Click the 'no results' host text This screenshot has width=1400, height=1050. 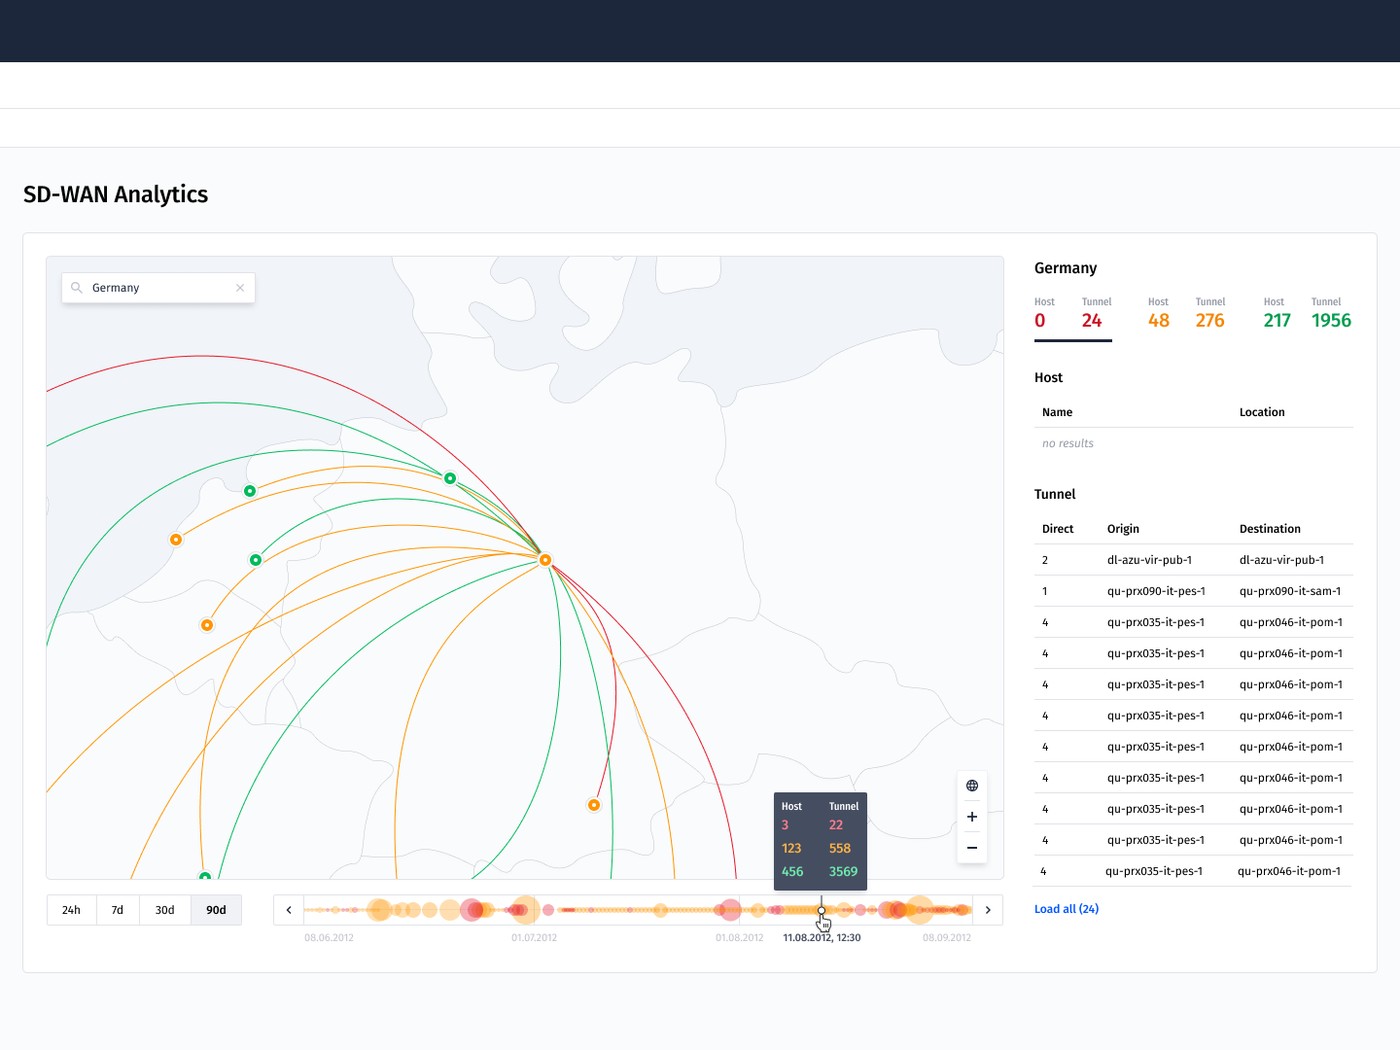tap(1068, 443)
